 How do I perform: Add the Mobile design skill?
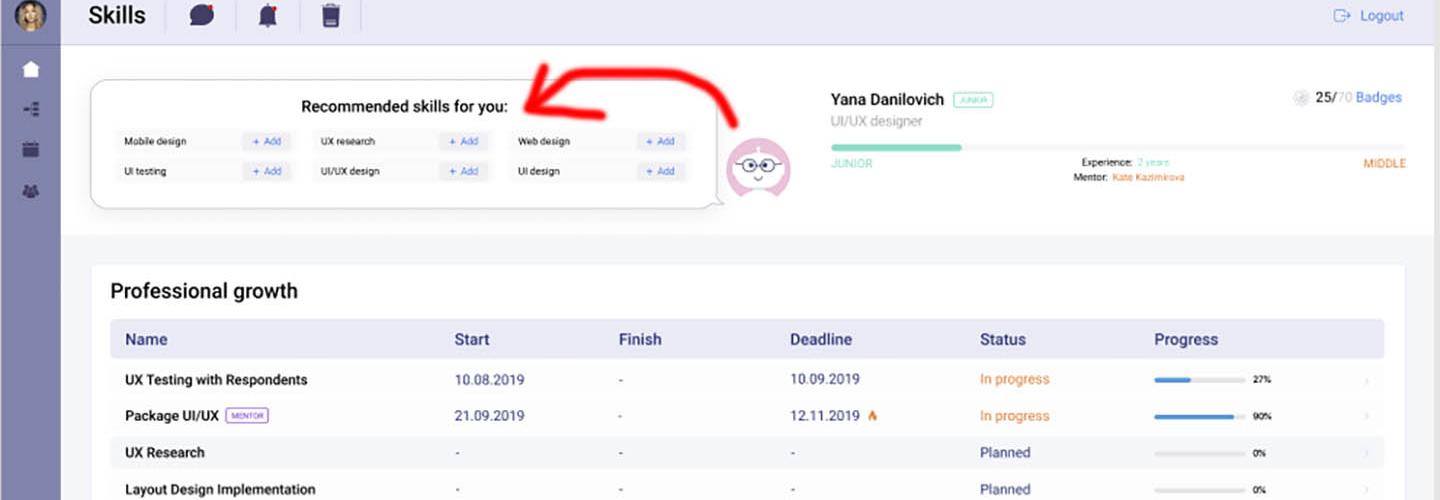point(267,142)
